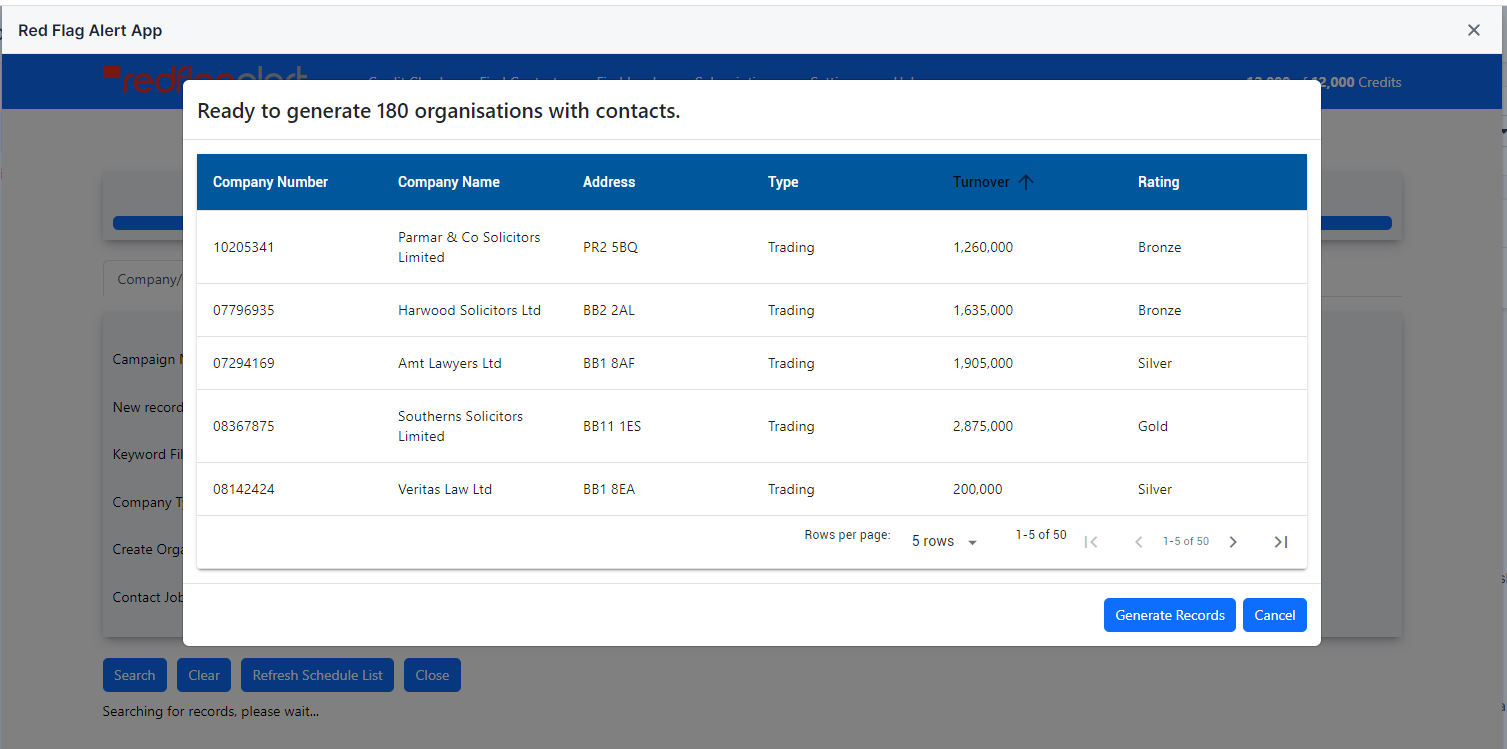Go to the previous page of results
Viewport: 1507px width, 749px height.
click(x=1138, y=541)
